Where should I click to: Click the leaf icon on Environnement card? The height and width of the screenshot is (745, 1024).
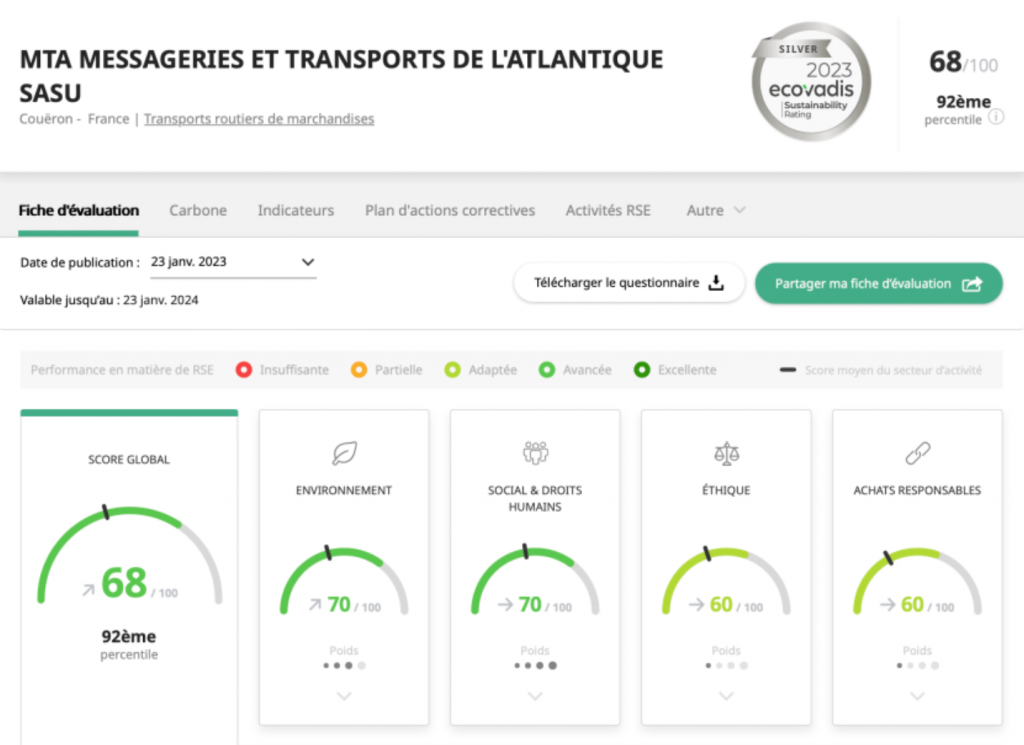pos(344,453)
